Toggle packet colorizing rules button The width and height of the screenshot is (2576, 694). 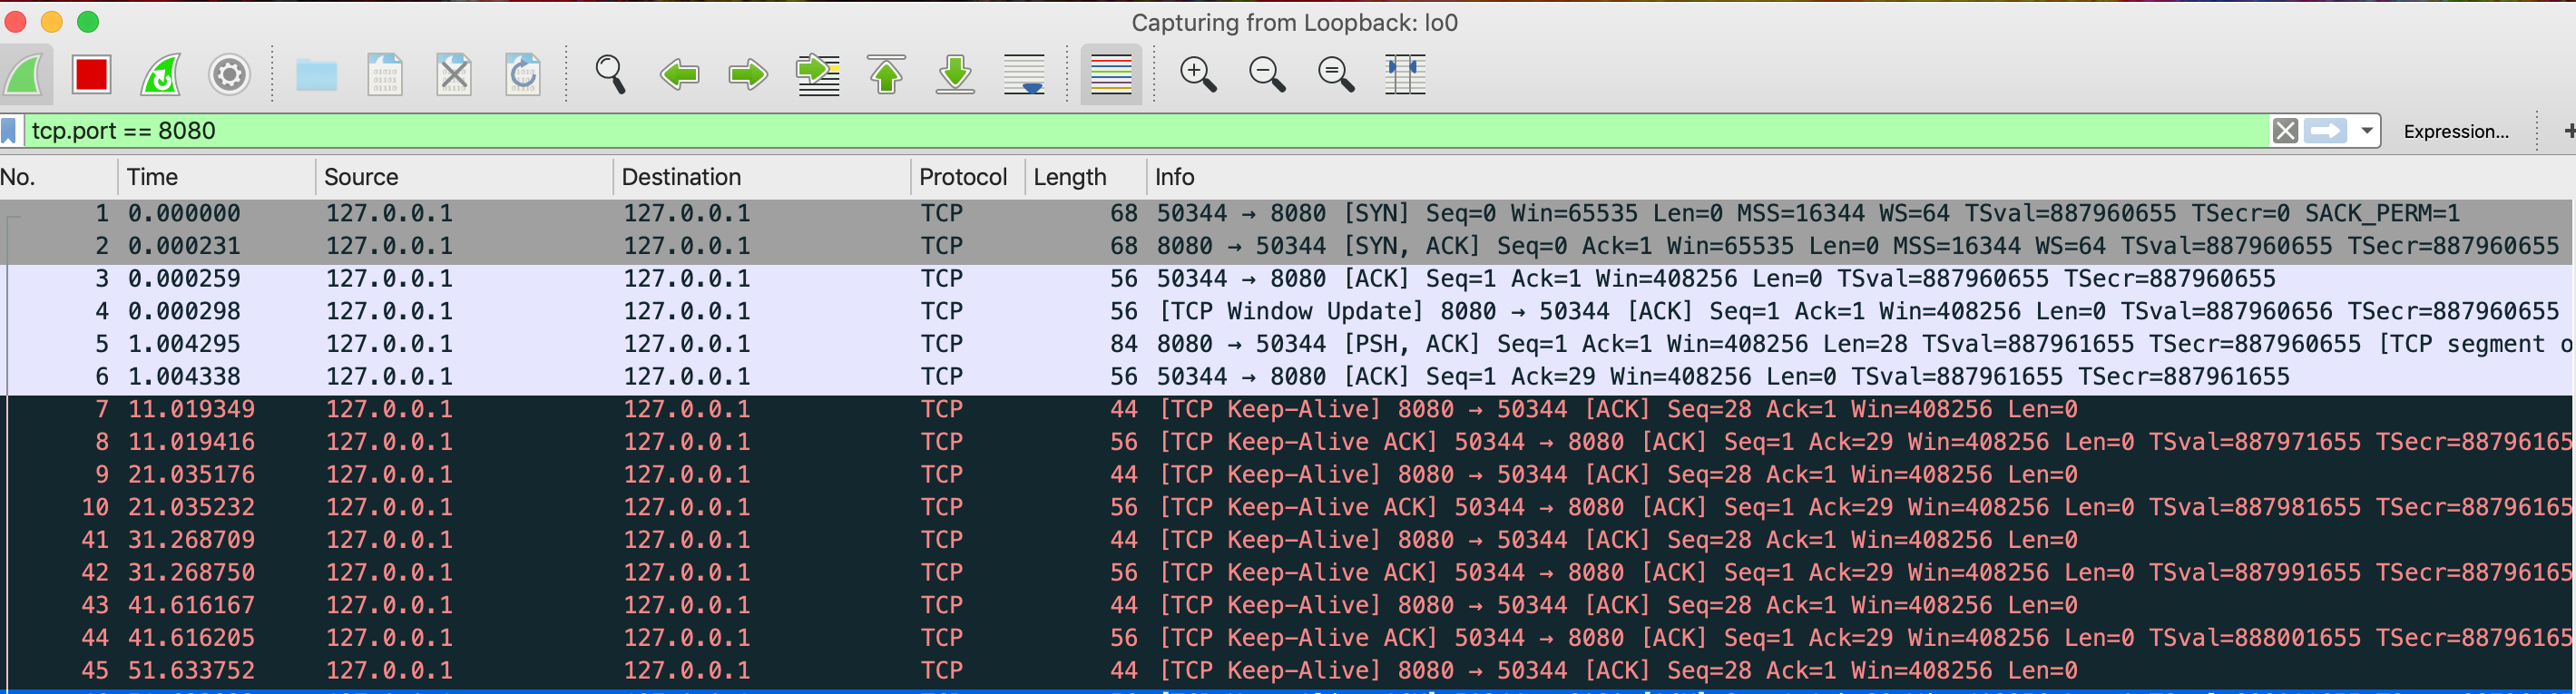1111,75
